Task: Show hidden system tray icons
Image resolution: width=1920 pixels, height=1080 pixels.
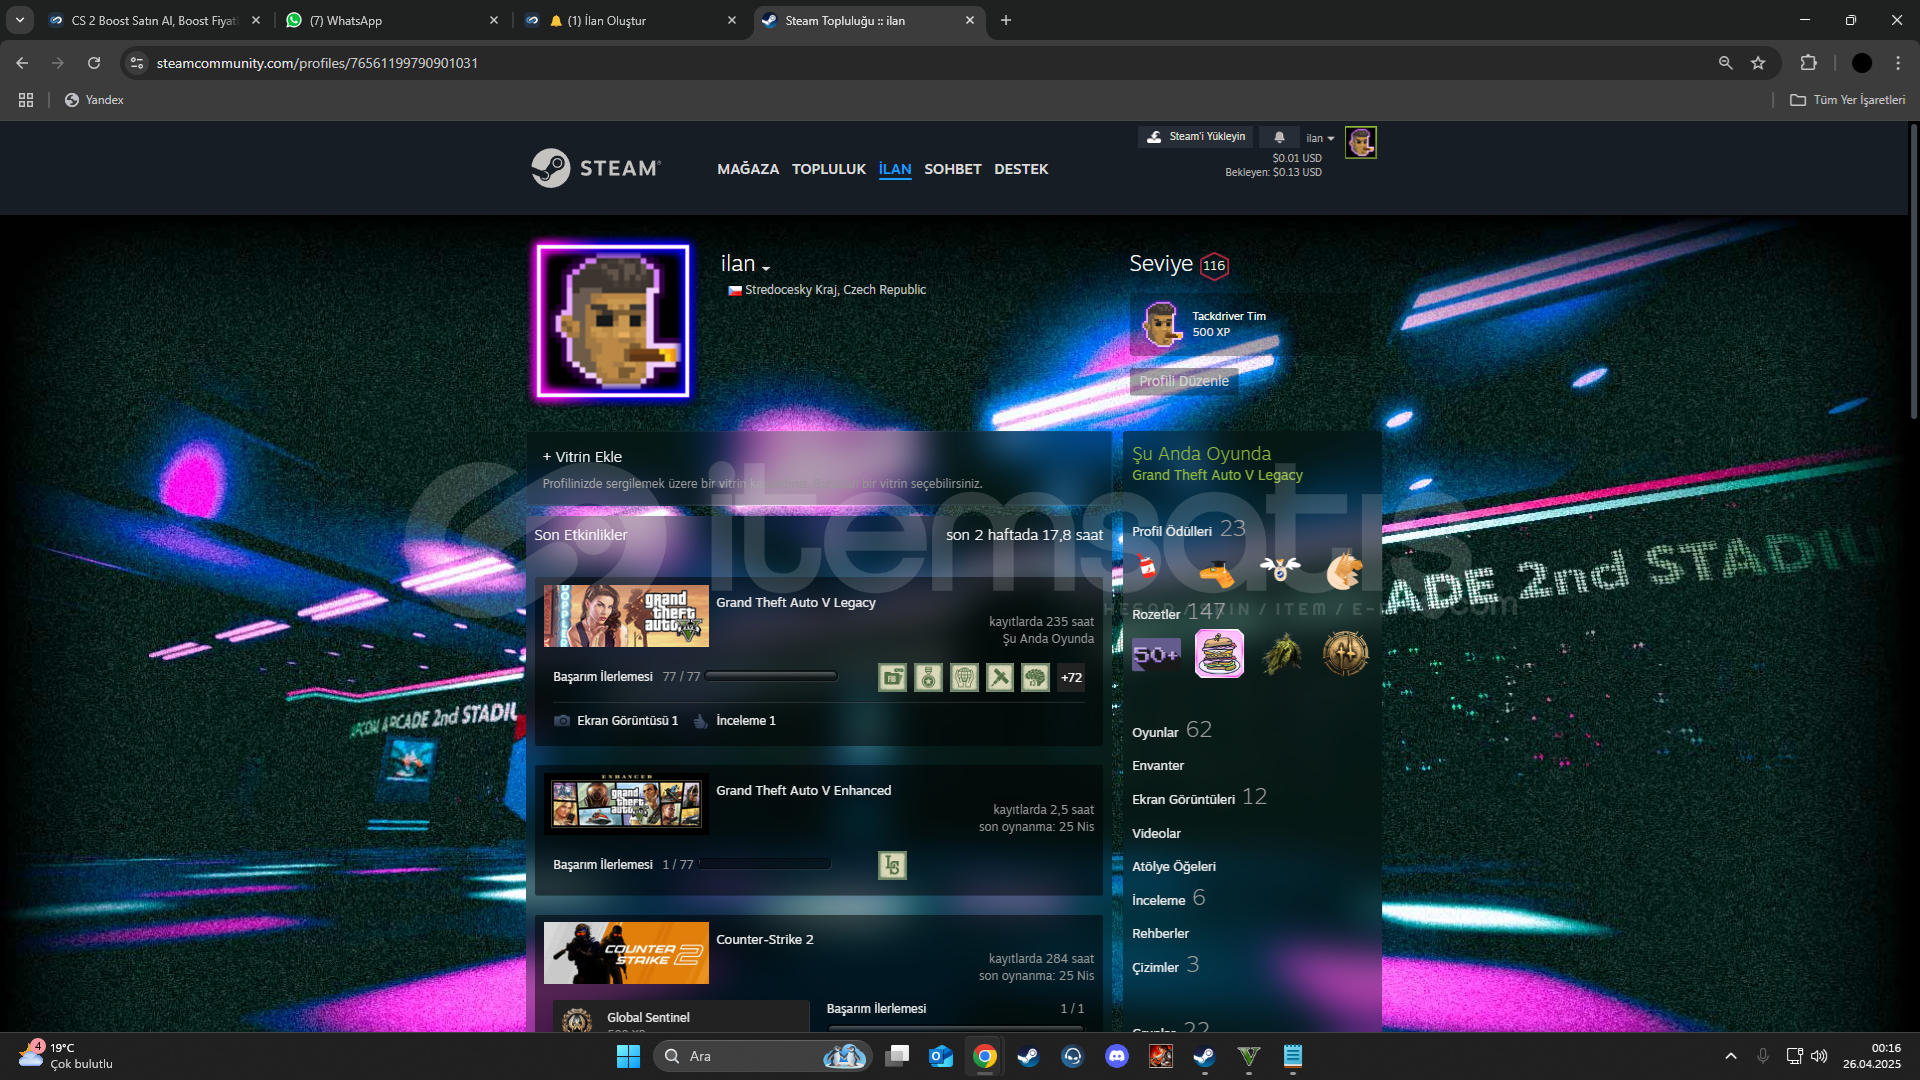Action: click(x=1731, y=1056)
